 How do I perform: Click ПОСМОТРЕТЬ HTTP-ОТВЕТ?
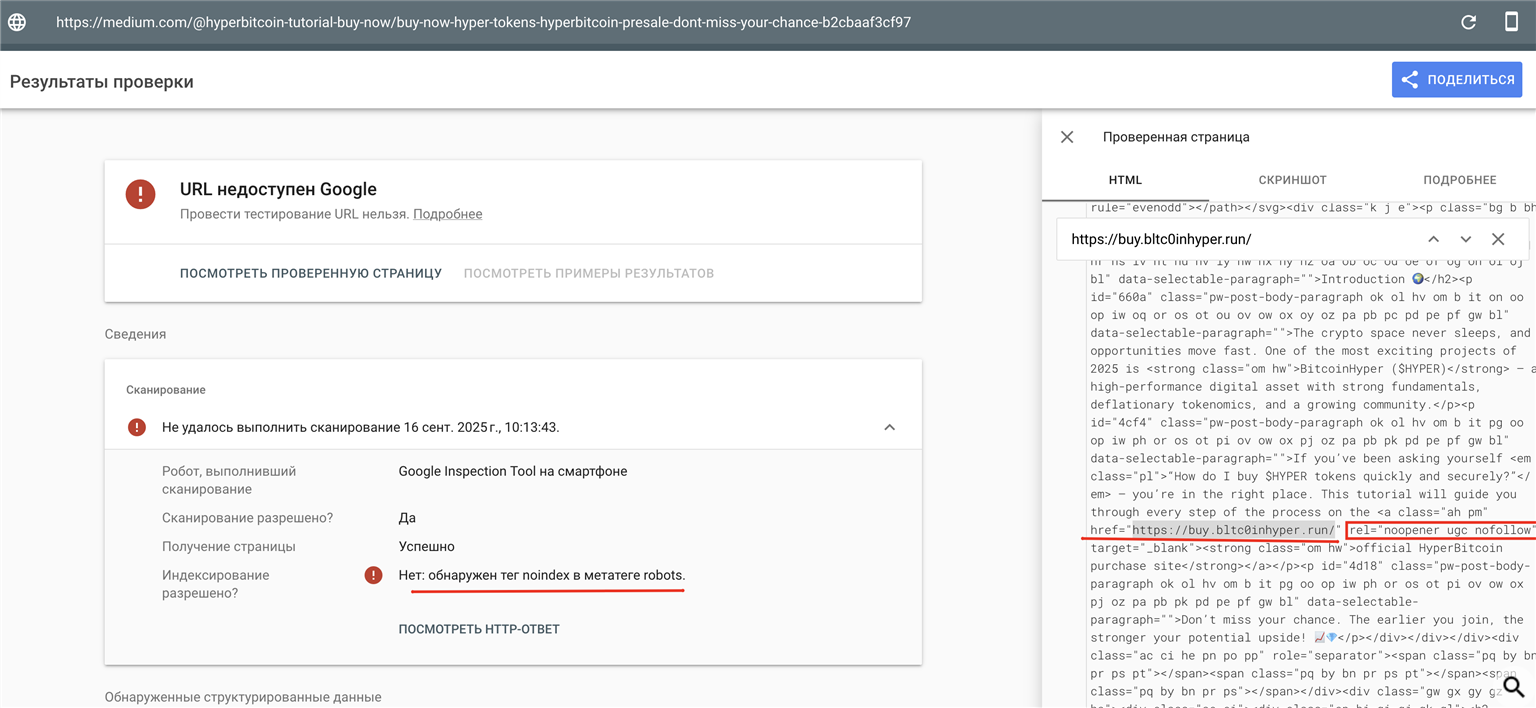click(479, 629)
